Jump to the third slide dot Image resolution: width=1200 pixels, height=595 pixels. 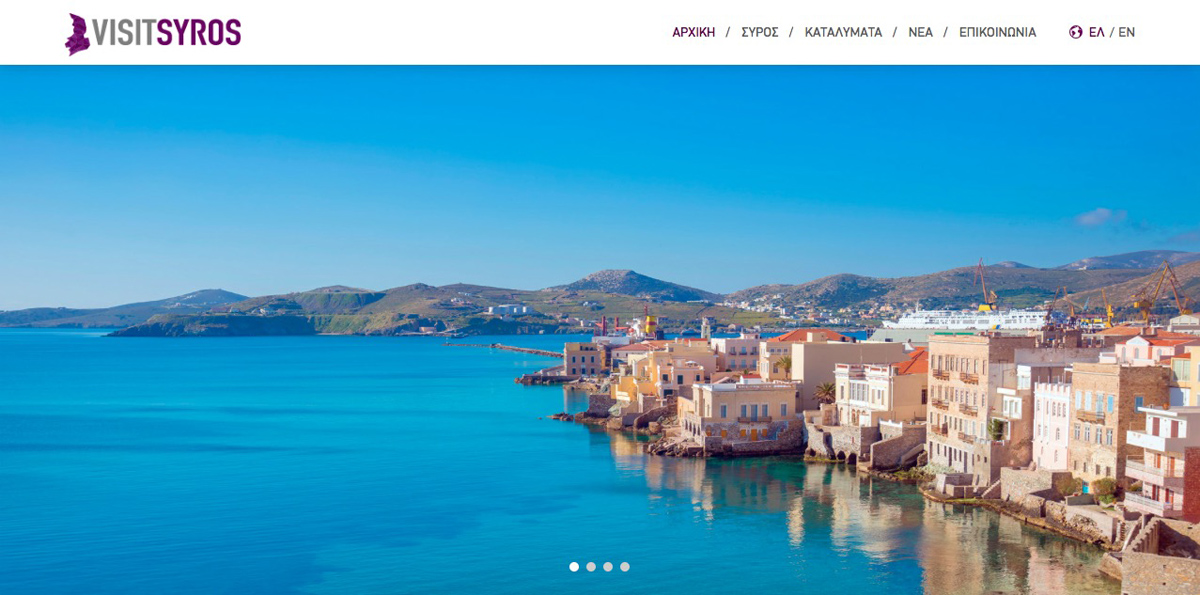(x=608, y=567)
